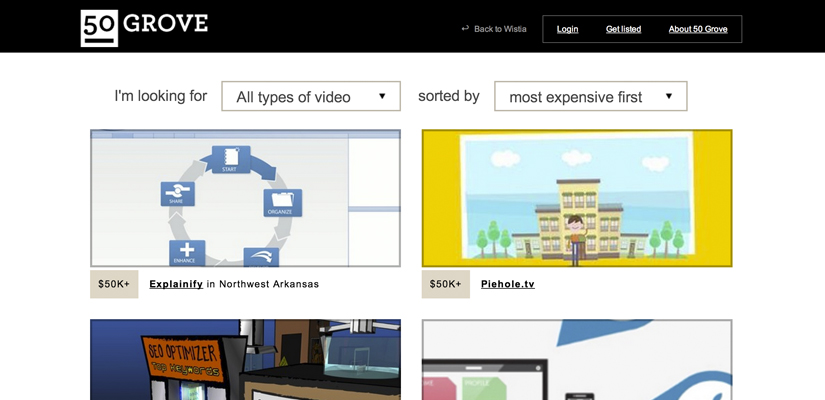Open the most expensive first sort dropdown
The image size is (825, 400).
591,96
